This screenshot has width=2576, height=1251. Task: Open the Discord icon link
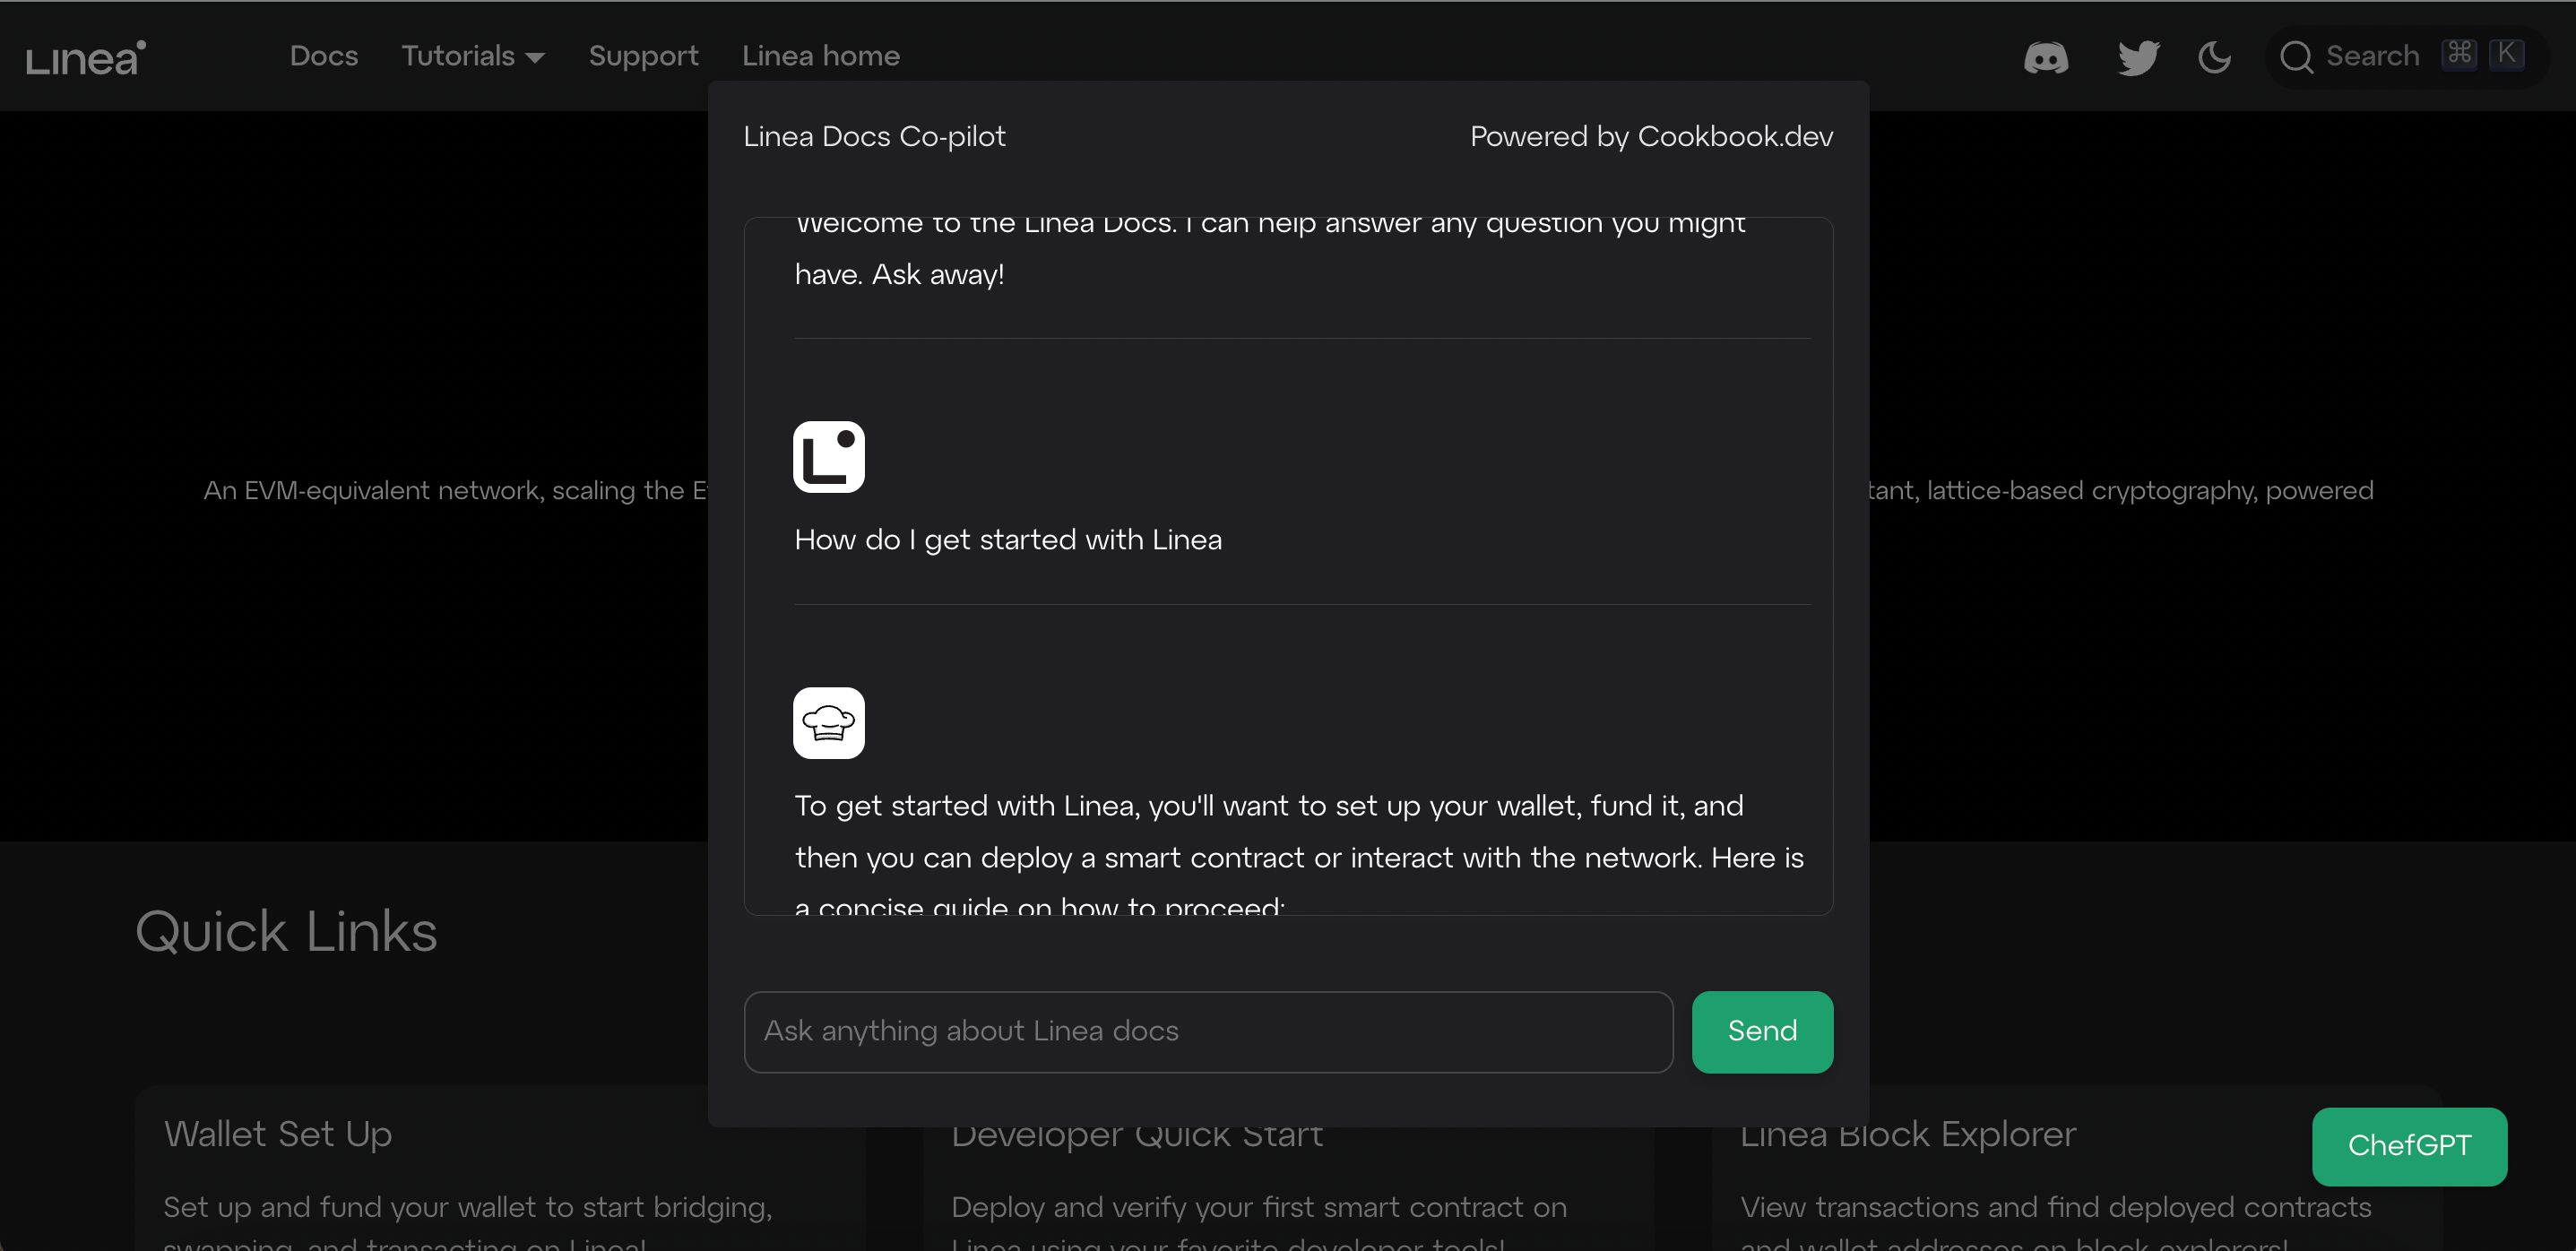tap(2046, 57)
